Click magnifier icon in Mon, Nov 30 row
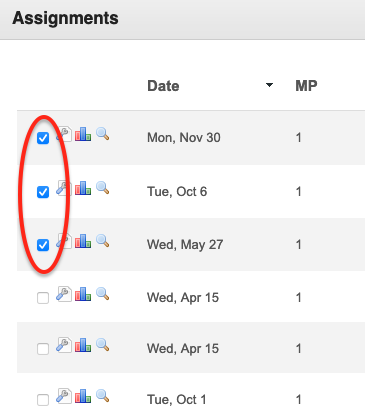 coord(103,134)
